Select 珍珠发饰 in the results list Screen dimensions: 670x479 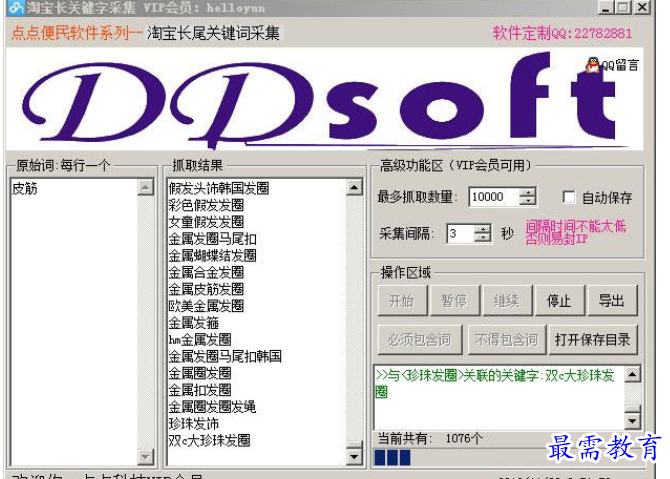pos(194,423)
